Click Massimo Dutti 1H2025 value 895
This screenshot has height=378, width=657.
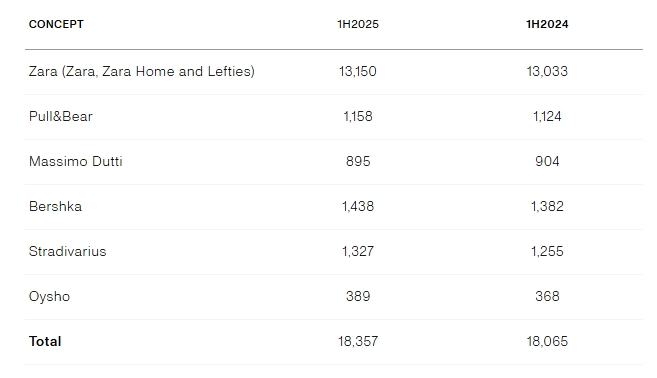pos(358,161)
